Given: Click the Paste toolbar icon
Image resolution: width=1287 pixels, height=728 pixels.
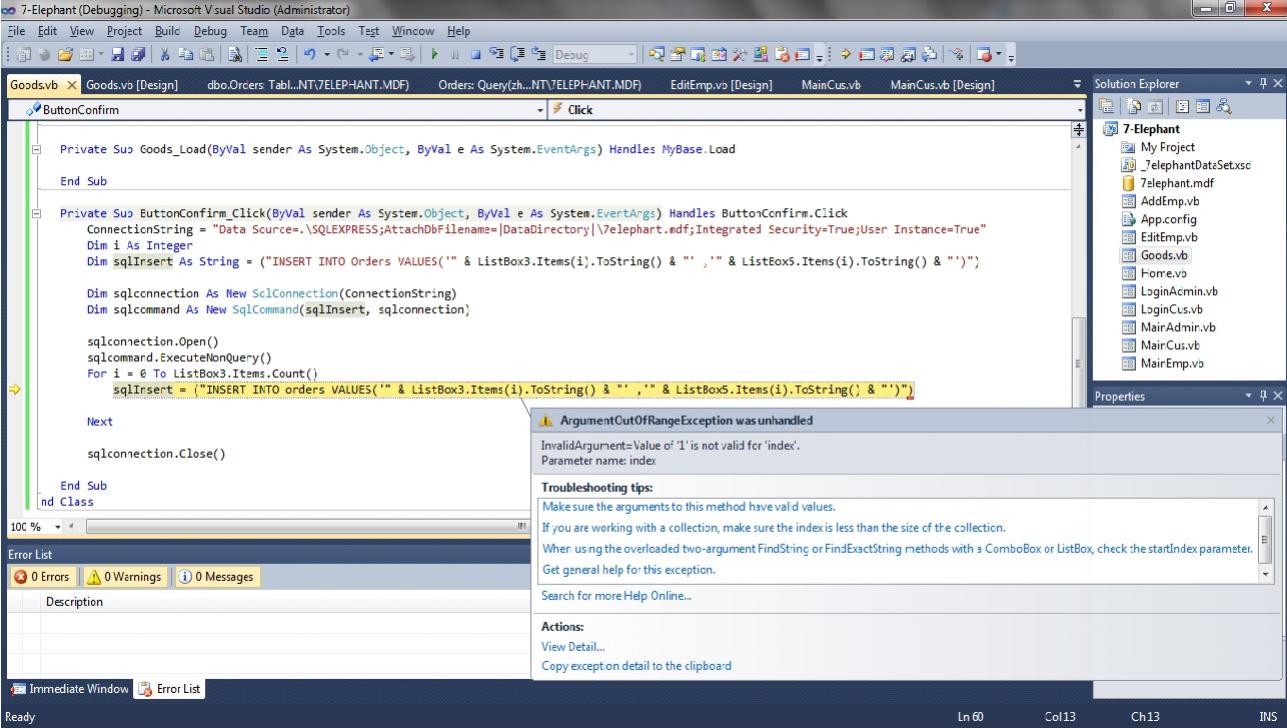Looking at the screenshot, I should click(206, 55).
